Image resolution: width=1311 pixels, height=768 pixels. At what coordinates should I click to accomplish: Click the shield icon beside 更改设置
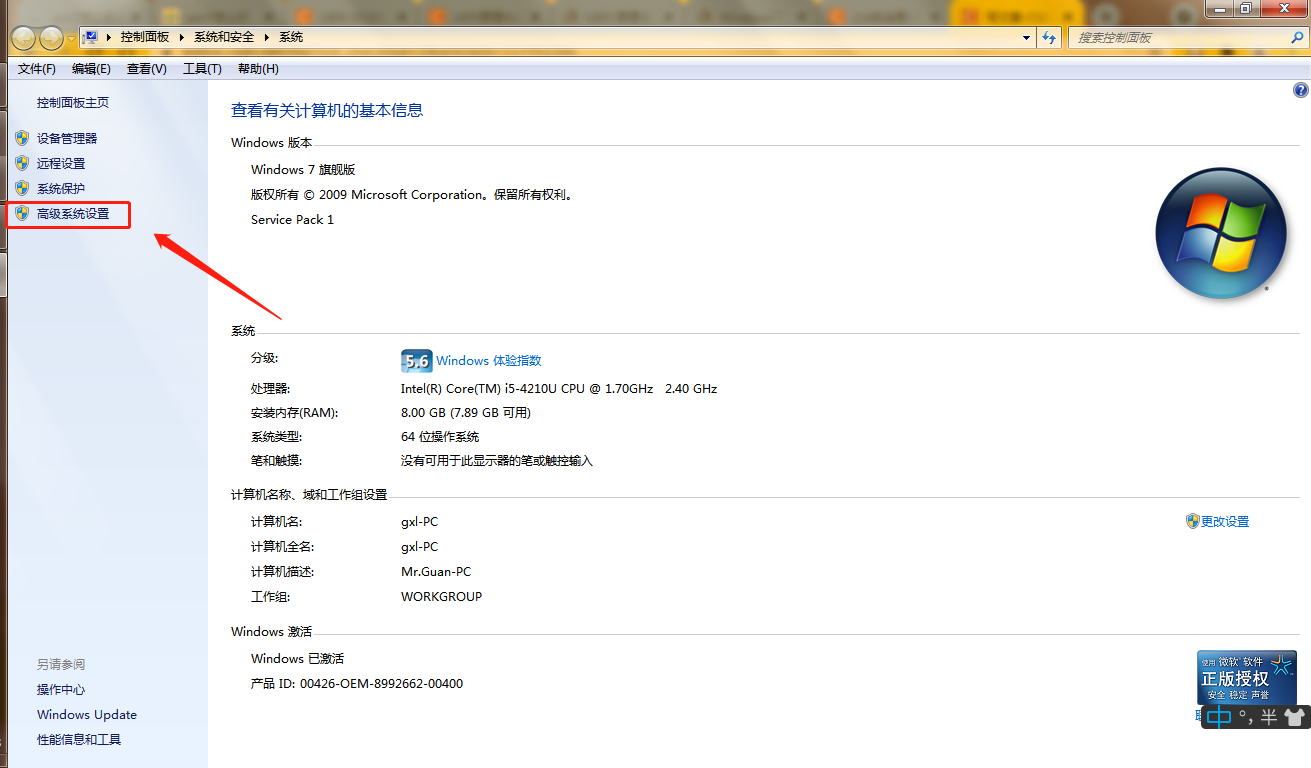click(1192, 520)
